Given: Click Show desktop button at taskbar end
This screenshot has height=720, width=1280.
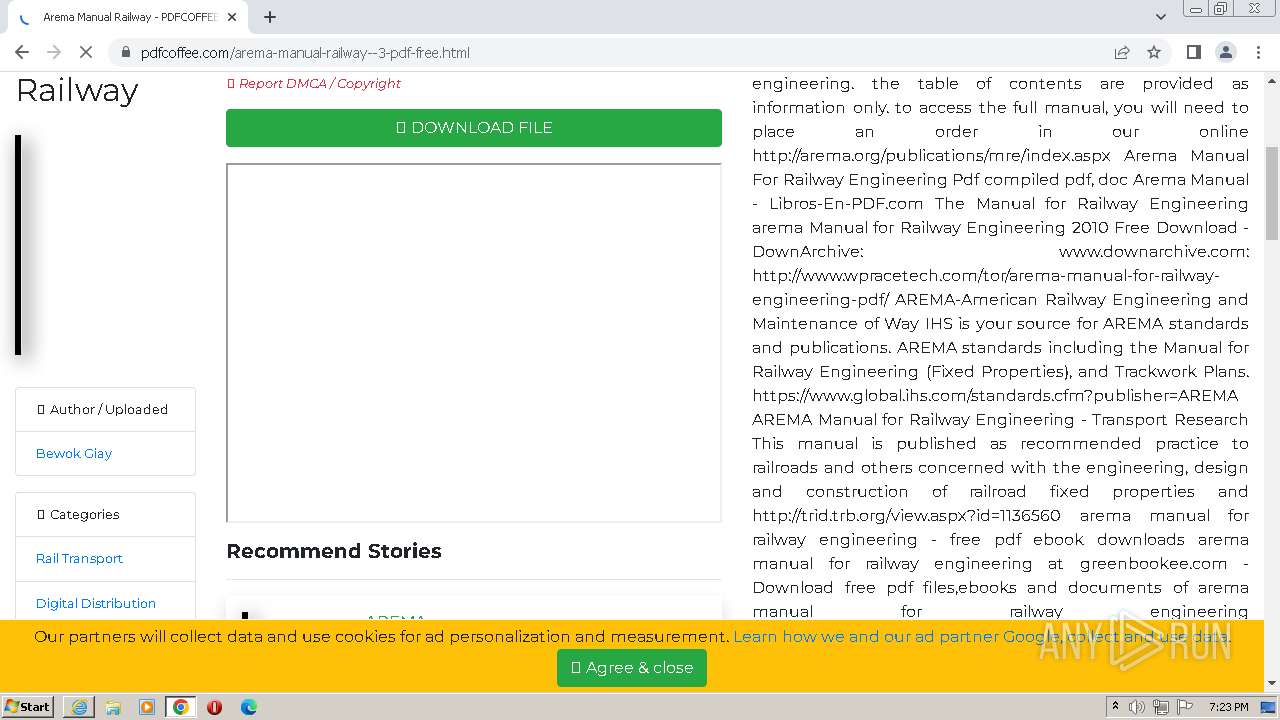Looking at the screenshot, I should point(1269,707).
